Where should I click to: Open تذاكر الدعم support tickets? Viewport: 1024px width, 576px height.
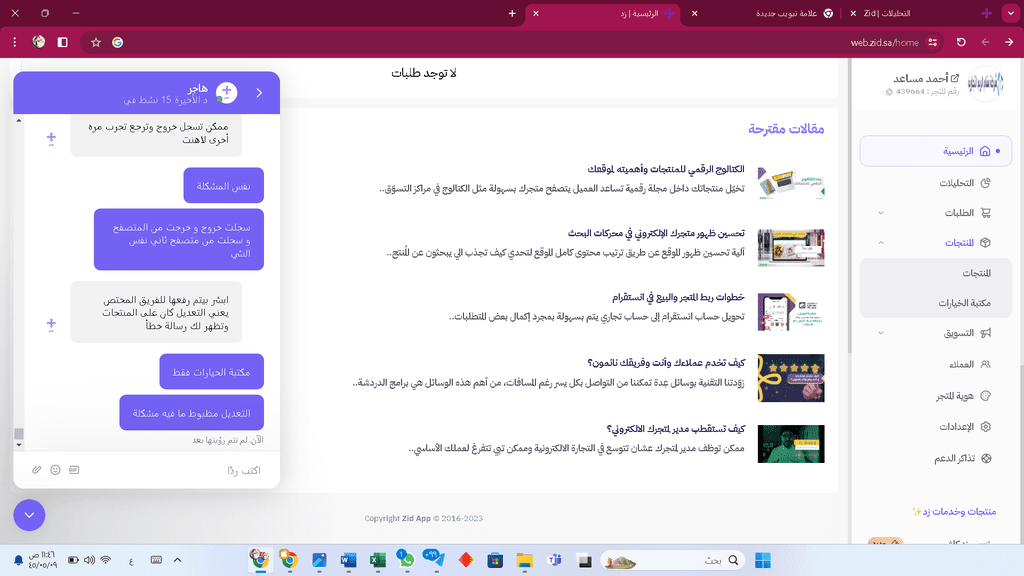pyautogui.click(x=954, y=458)
